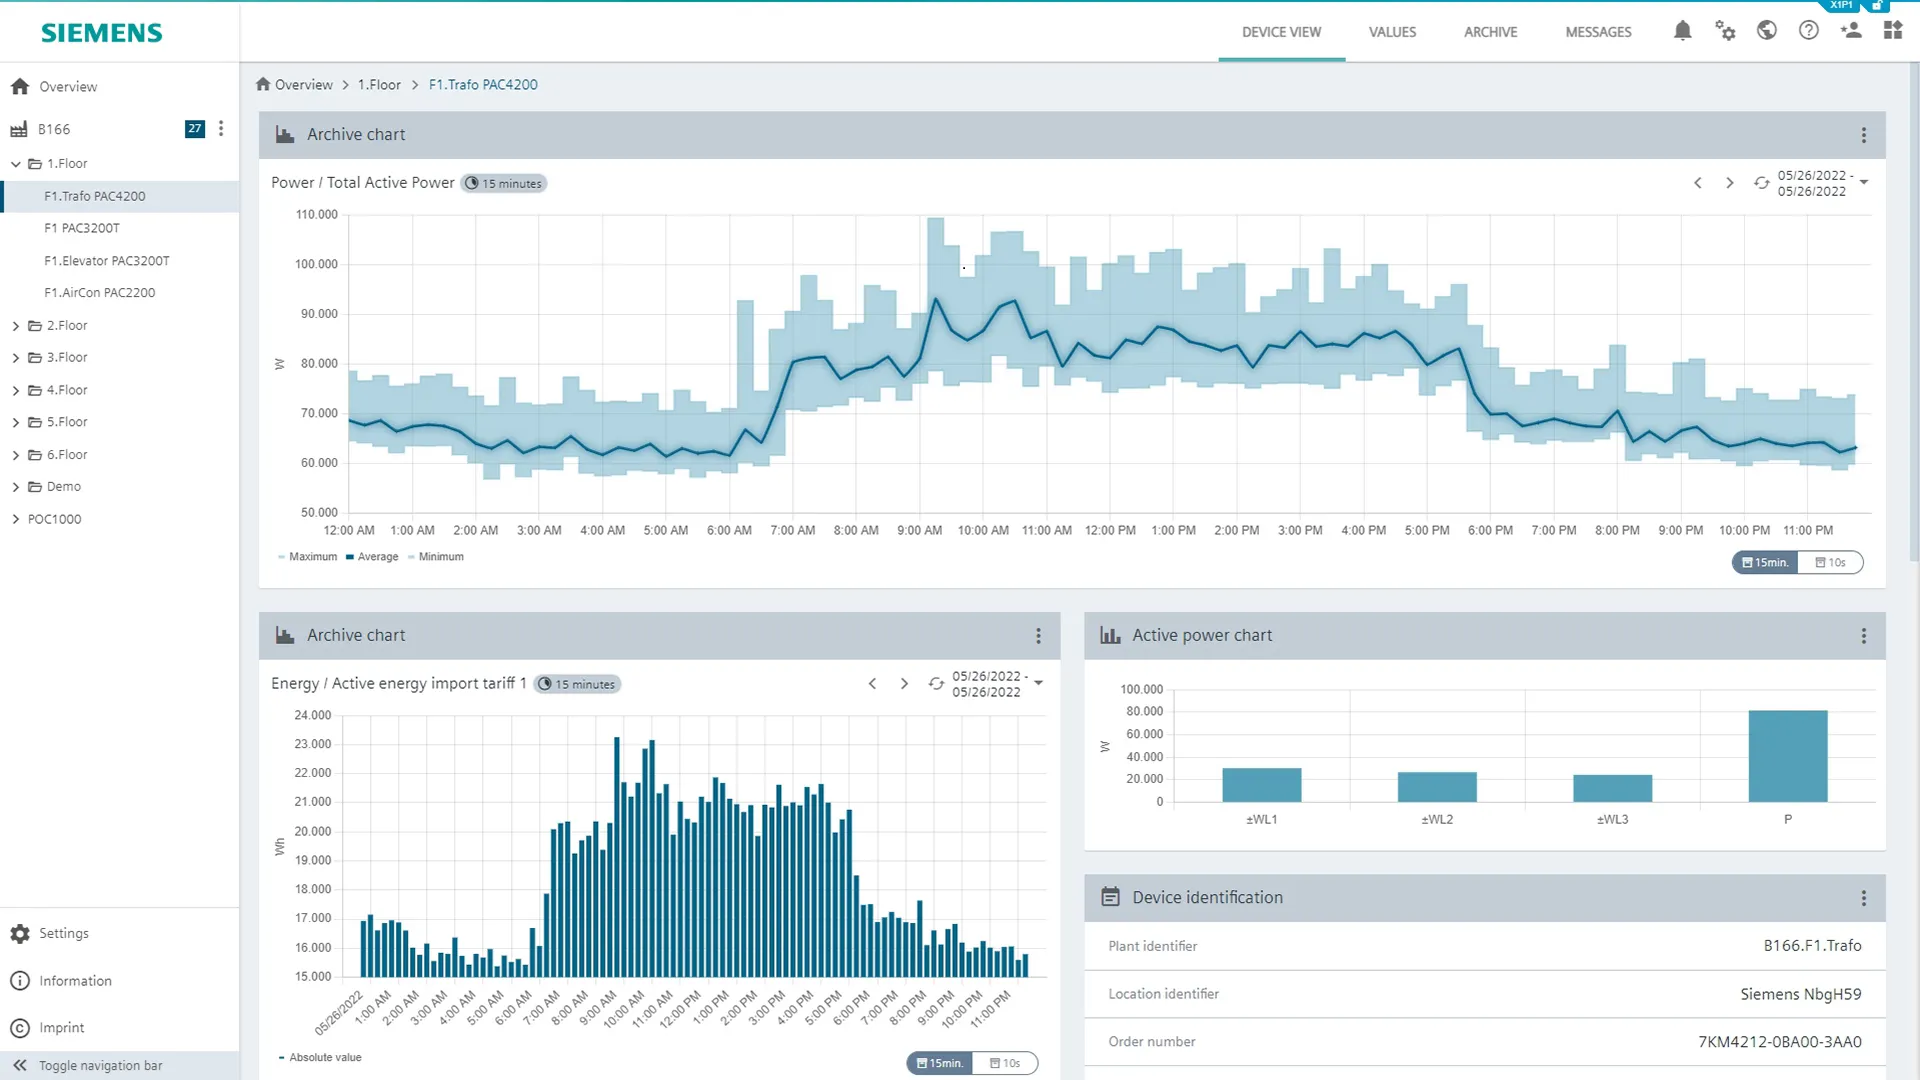Open the globe language icon
This screenshot has height=1080, width=1920.
point(1767,31)
